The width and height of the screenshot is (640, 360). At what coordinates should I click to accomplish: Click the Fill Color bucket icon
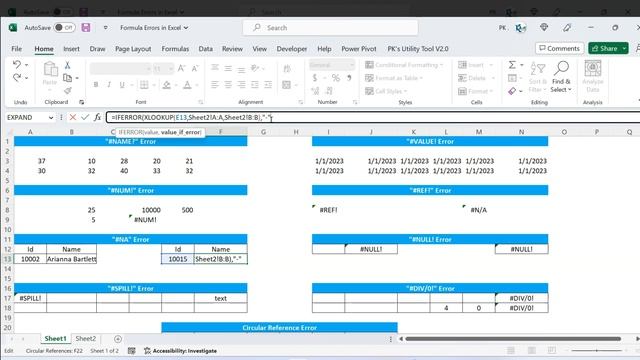tap(167, 84)
